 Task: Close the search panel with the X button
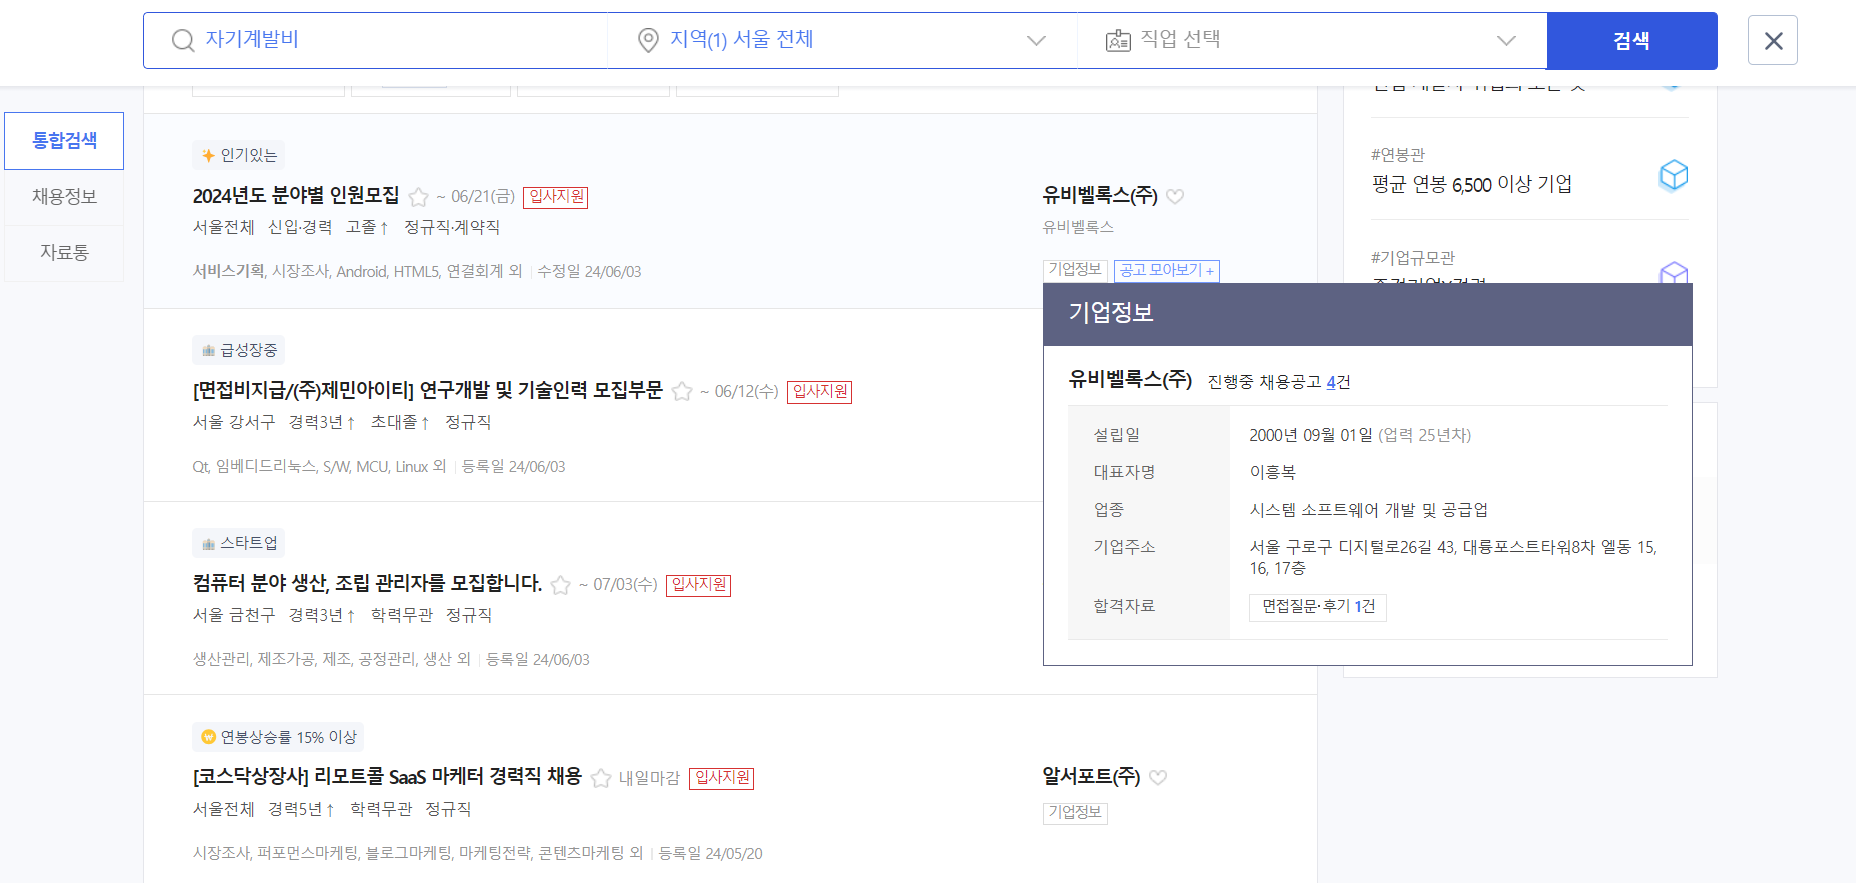pos(1773,40)
